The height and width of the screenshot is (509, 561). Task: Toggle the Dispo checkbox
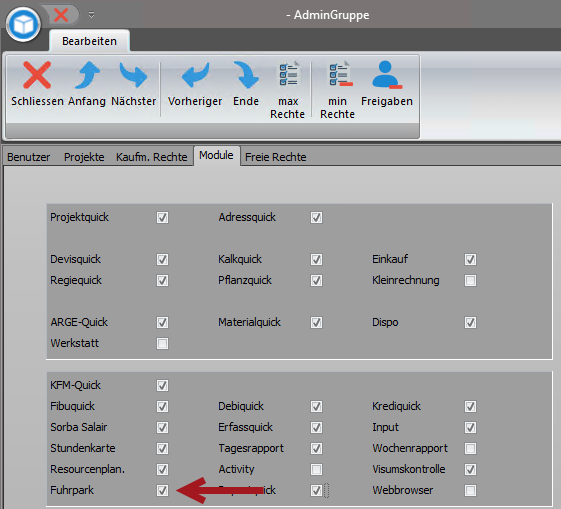coord(470,323)
